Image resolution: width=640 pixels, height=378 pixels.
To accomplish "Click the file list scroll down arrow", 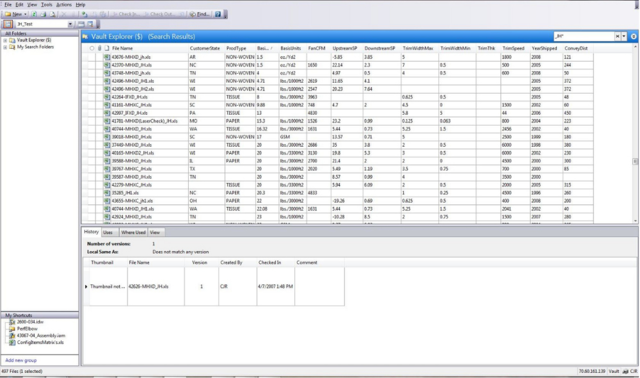I will [635, 221].
